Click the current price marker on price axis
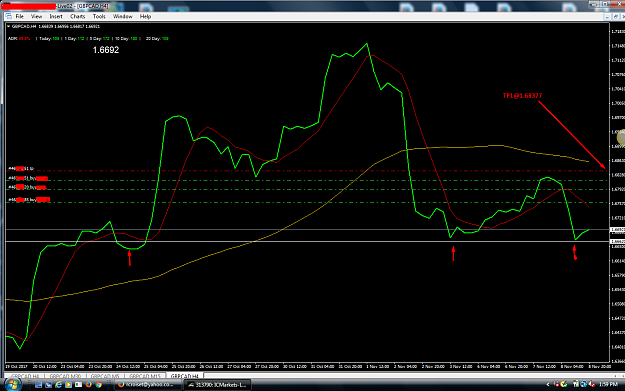Viewport: 625px width, 391px height. pos(617,230)
